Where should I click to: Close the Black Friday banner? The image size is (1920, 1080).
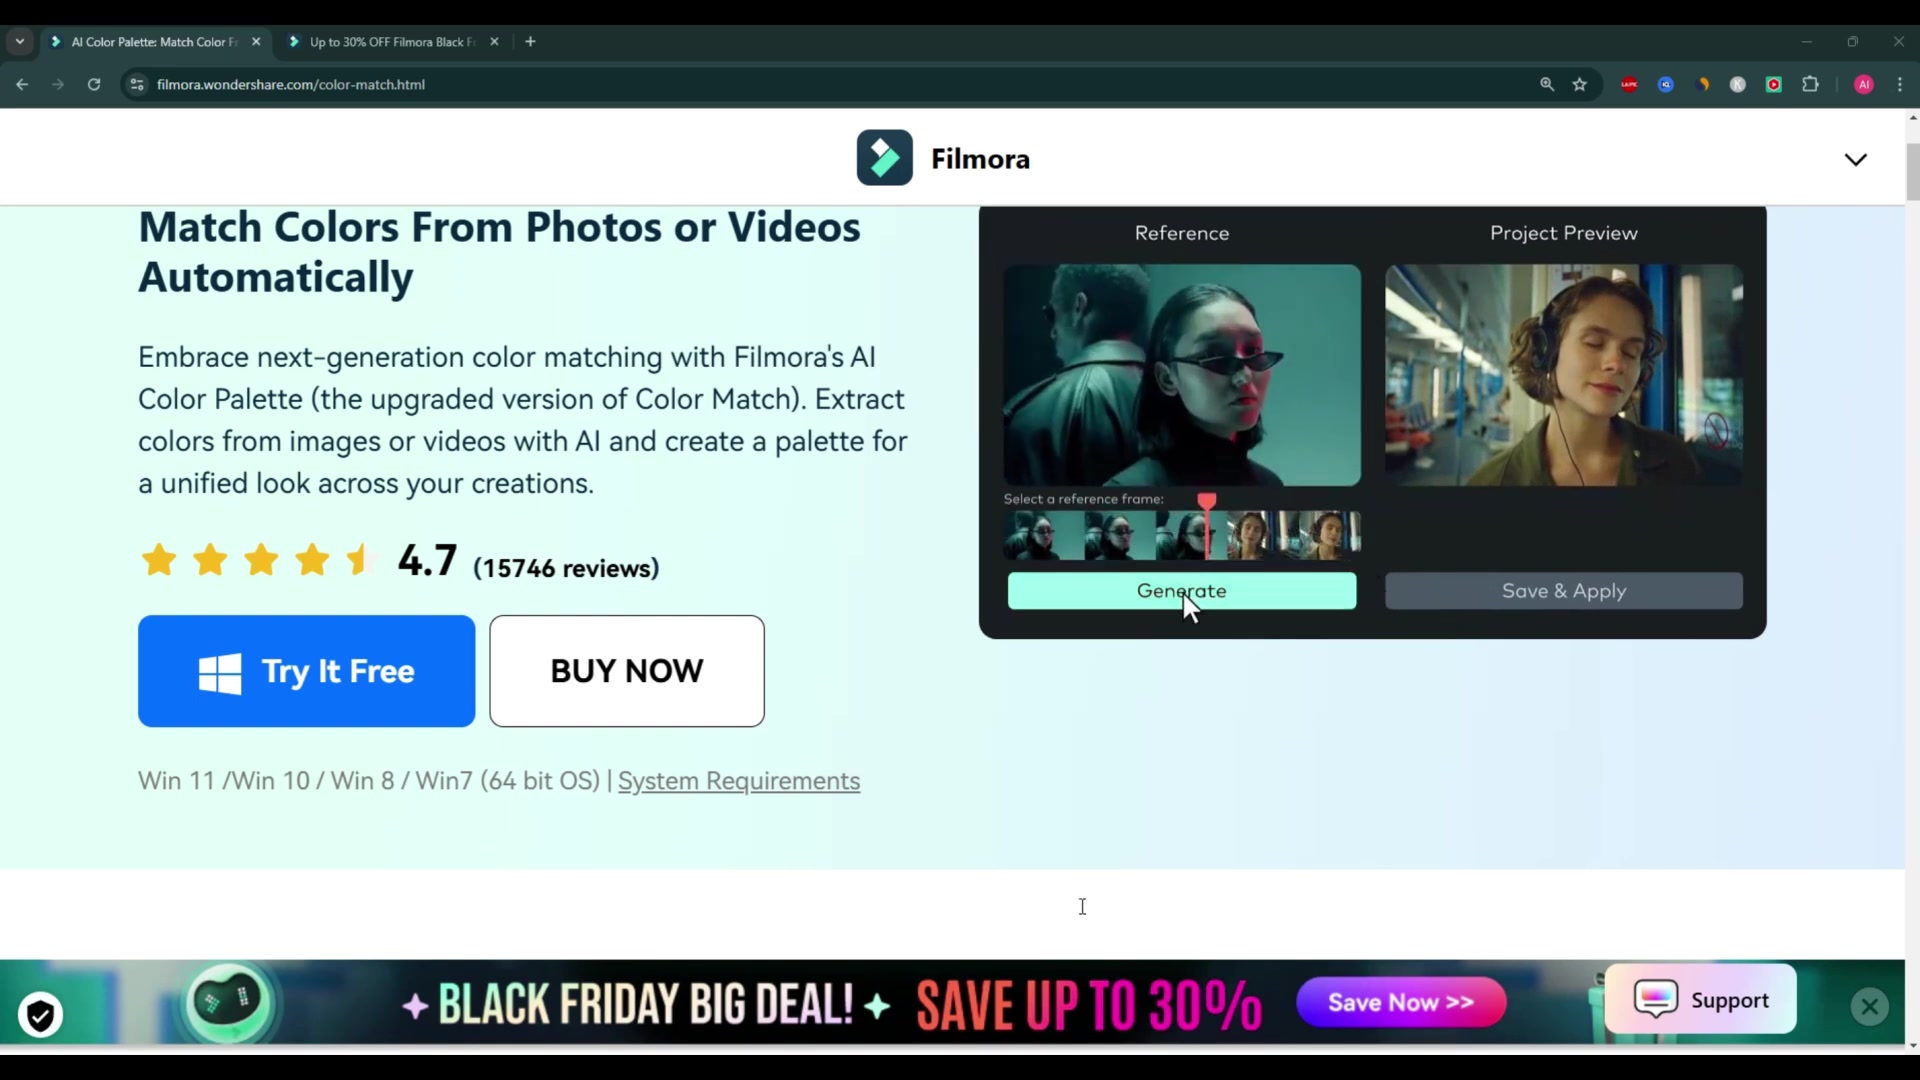(1869, 1007)
